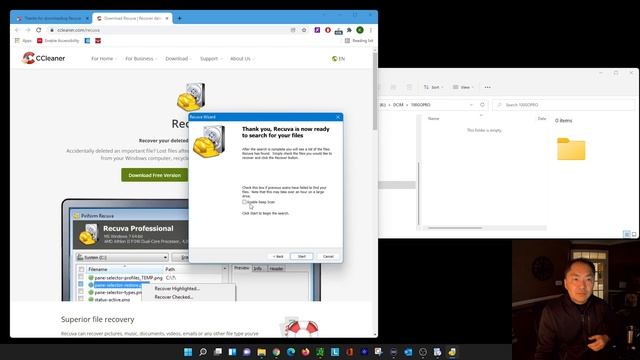Click Chrome's forward arrow

pos(28,30)
